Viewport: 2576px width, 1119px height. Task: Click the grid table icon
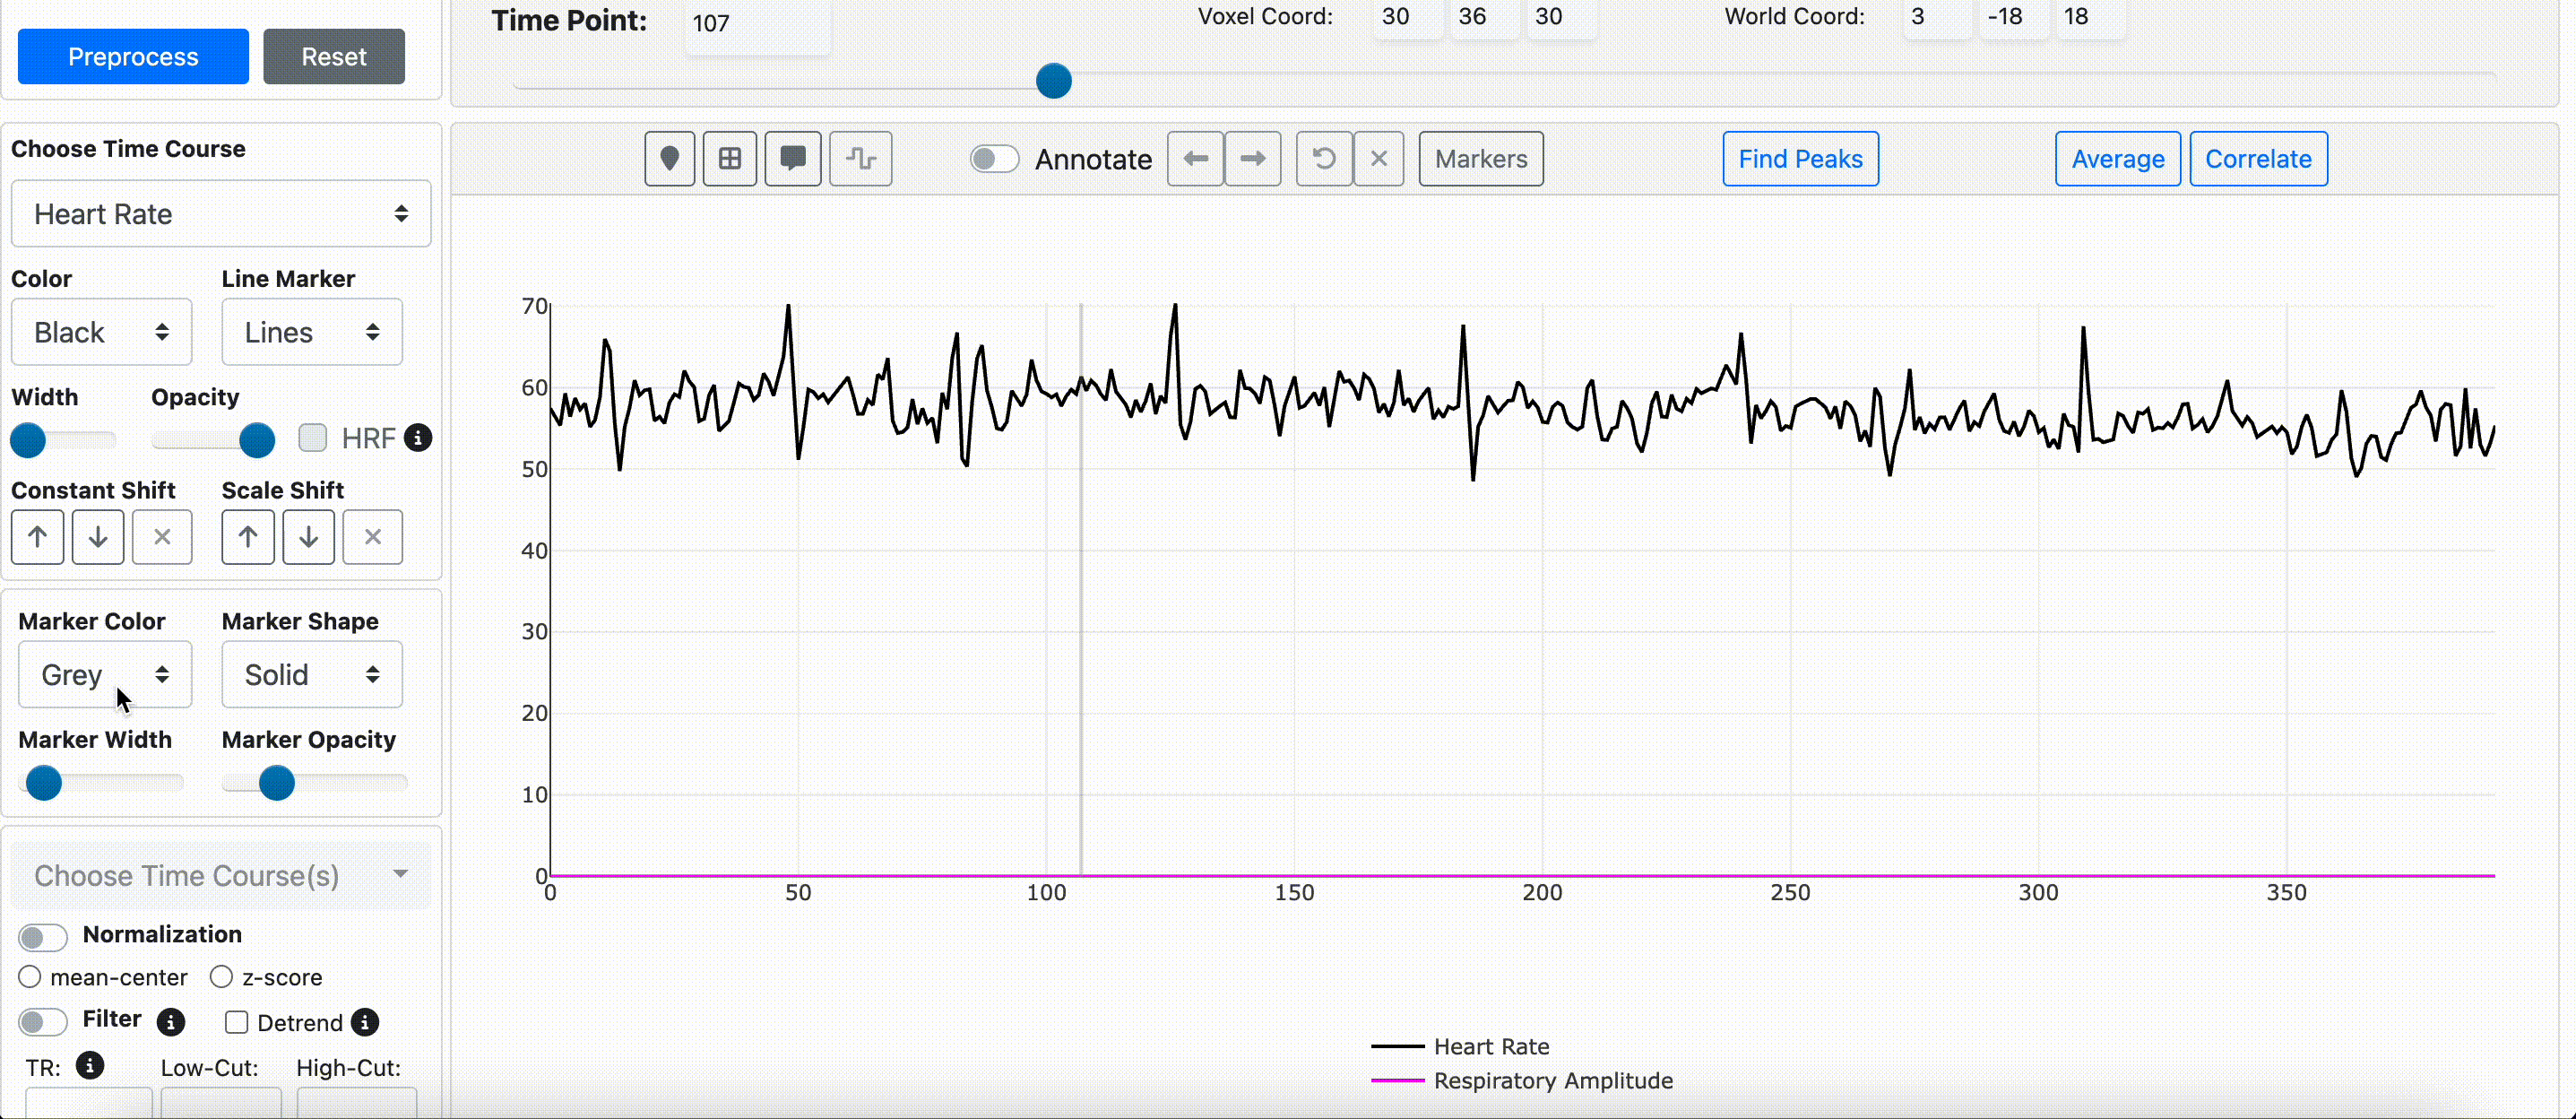pos(730,159)
